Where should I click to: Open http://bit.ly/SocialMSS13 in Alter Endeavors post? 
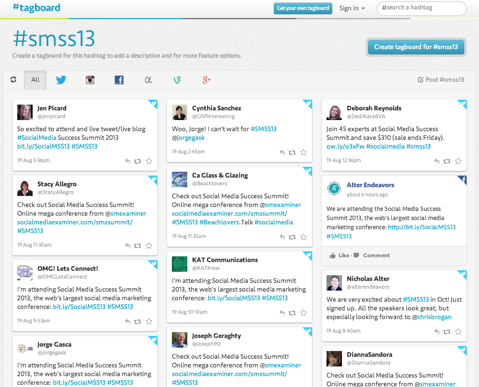click(422, 227)
